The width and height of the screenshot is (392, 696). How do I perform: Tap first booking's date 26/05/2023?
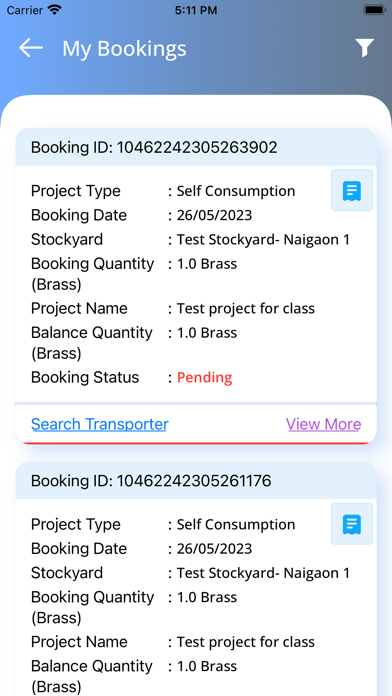click(214, 215)
